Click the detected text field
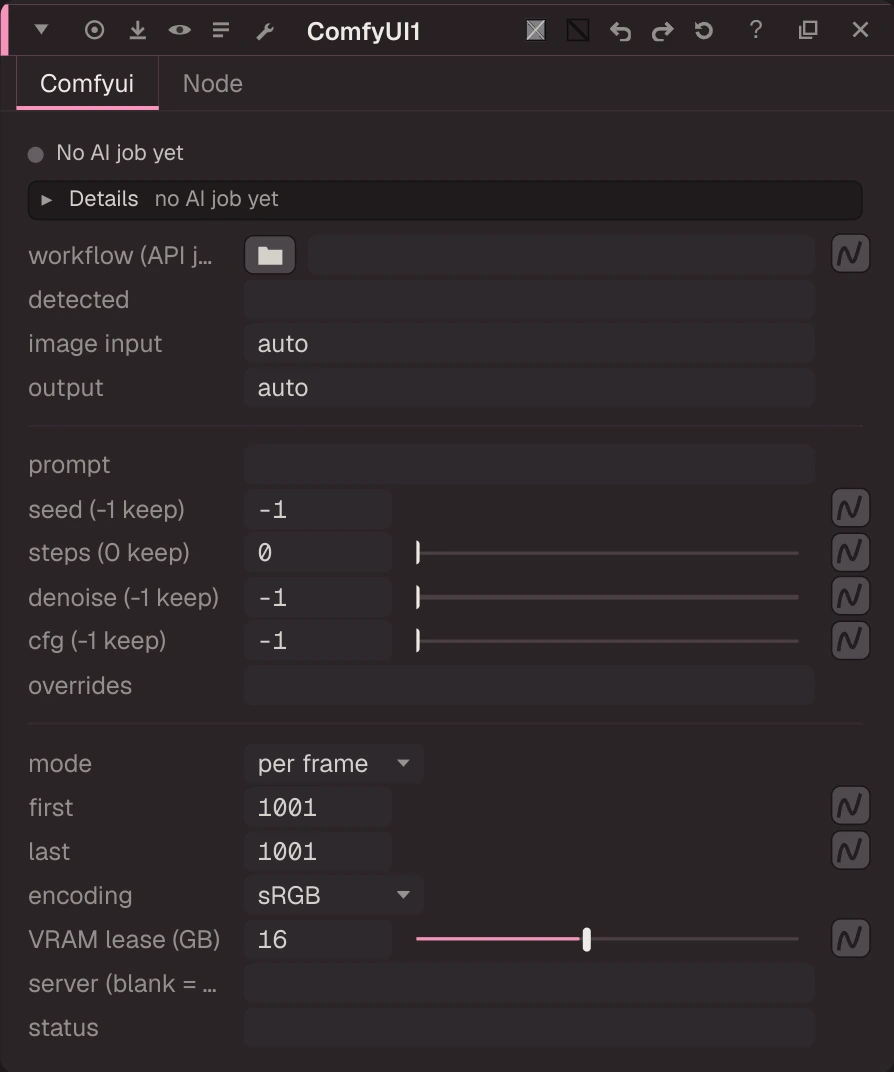The height and width of the screenshot is (1072, 894). point(529,299)
